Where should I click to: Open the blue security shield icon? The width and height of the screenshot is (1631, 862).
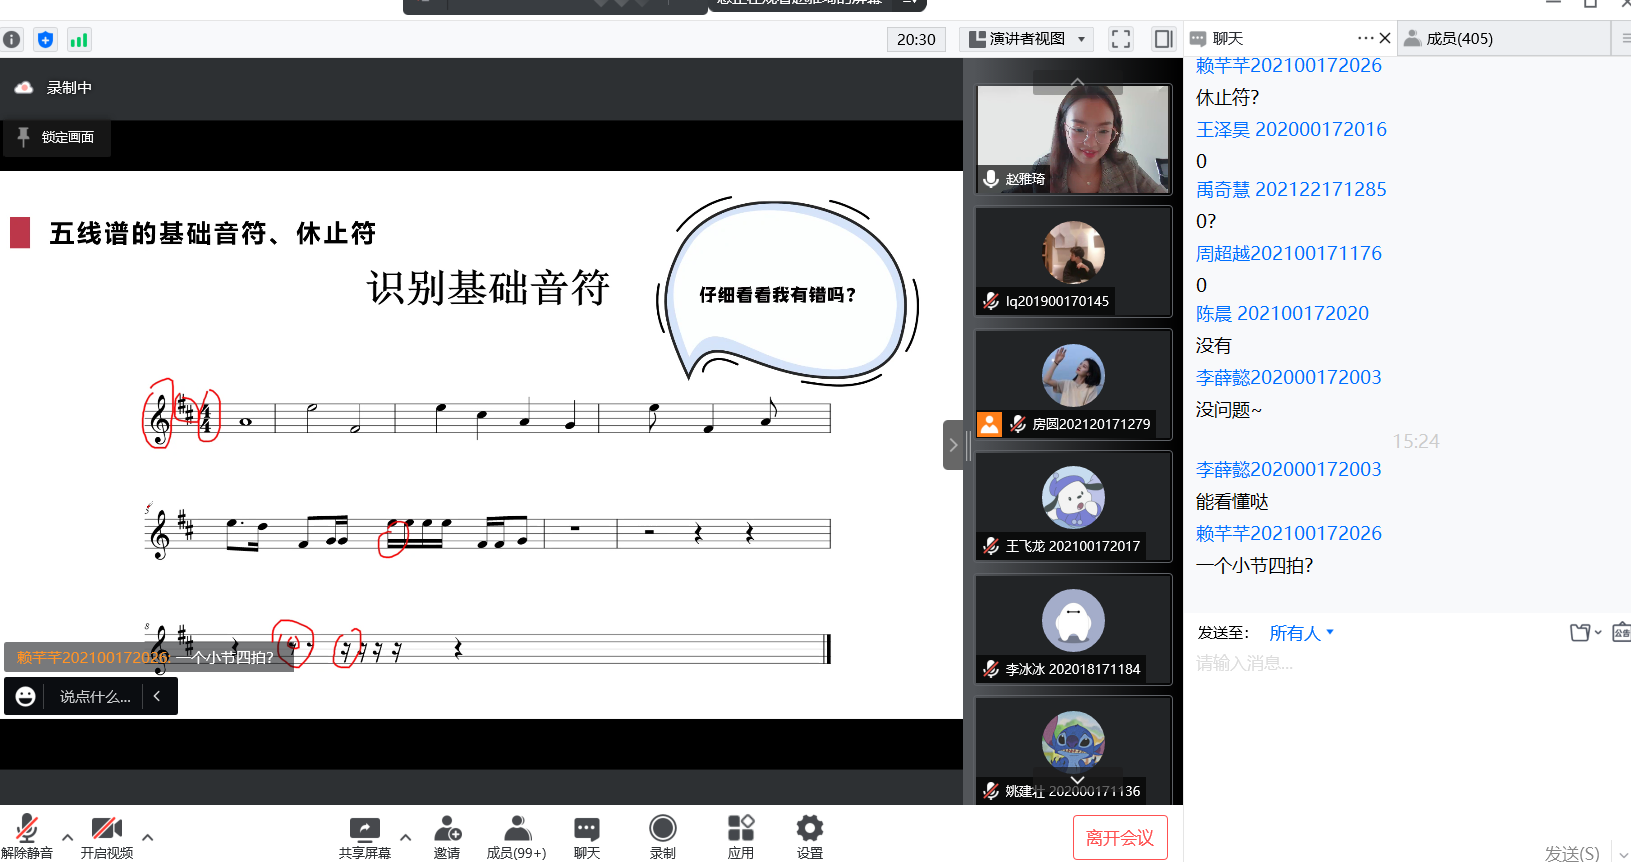tap(45, 40)
